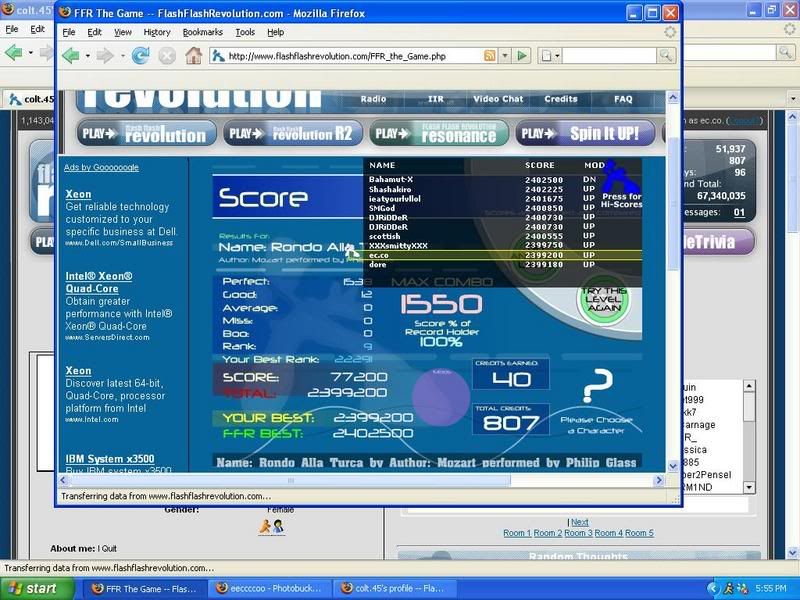Select FFR The Game taskbar button
Viewport: 800px width, 600px height.
[146, 589]
